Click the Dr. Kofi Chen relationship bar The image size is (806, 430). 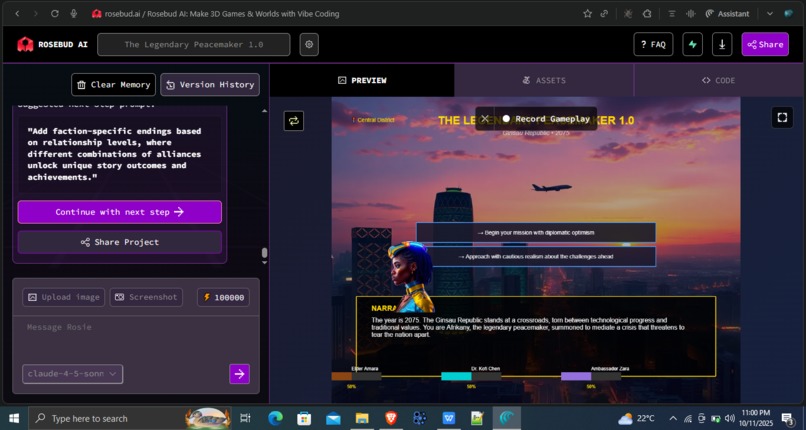471,377
